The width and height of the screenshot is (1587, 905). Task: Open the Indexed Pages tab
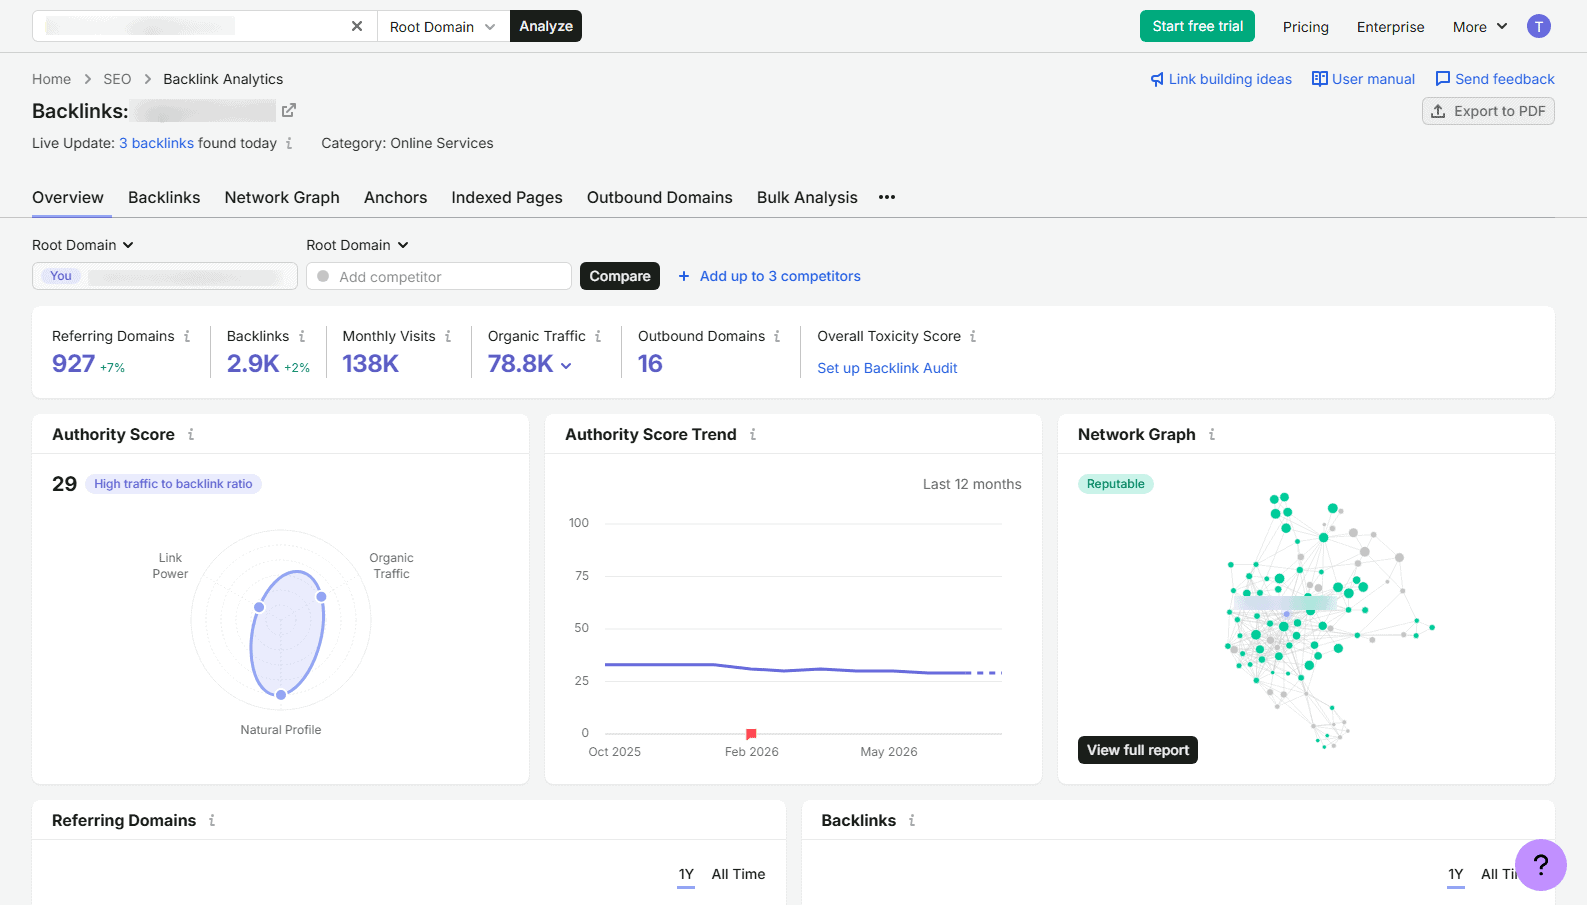507,197
